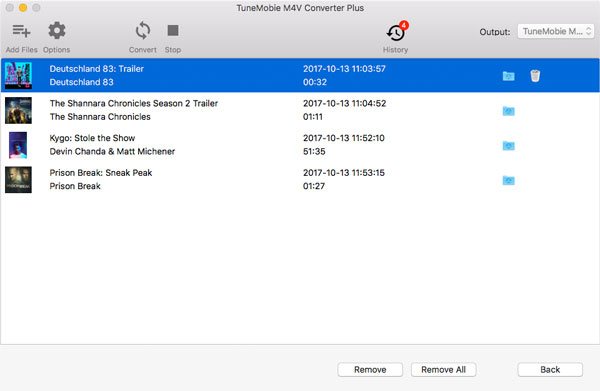Click the Remove button

pyautogui.click(x=370, y=370)
